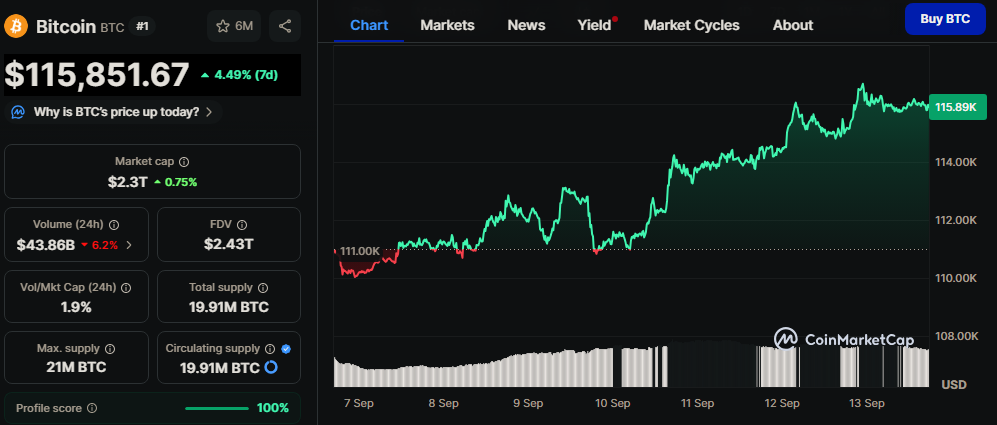
Task: Click the Bitcoin logo icon
Action: pos(17,27)
